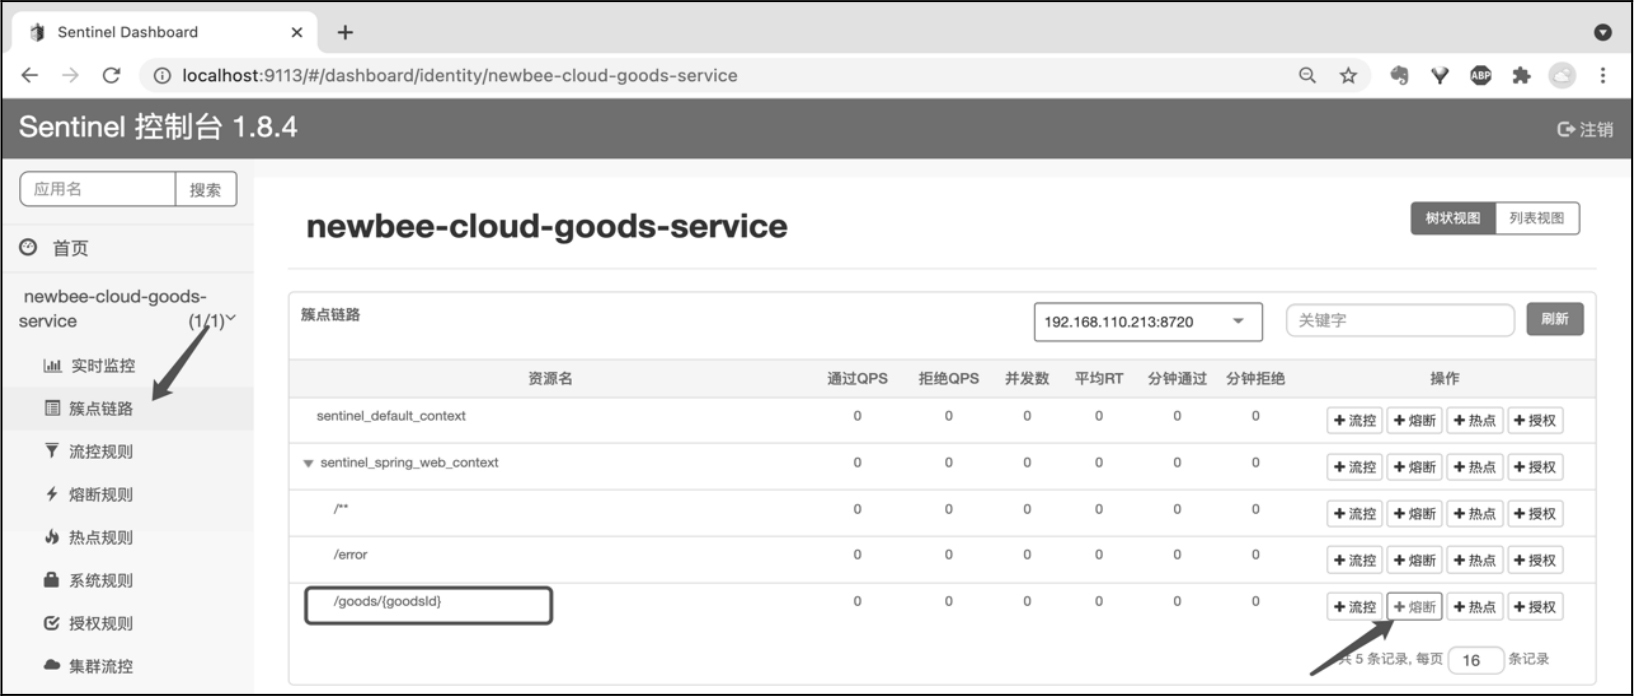Add 授权 rule for sentinel_spring_web_context
This screenshot has width=1634, height=696.
pyautogui.click(x=1535, y=467)
